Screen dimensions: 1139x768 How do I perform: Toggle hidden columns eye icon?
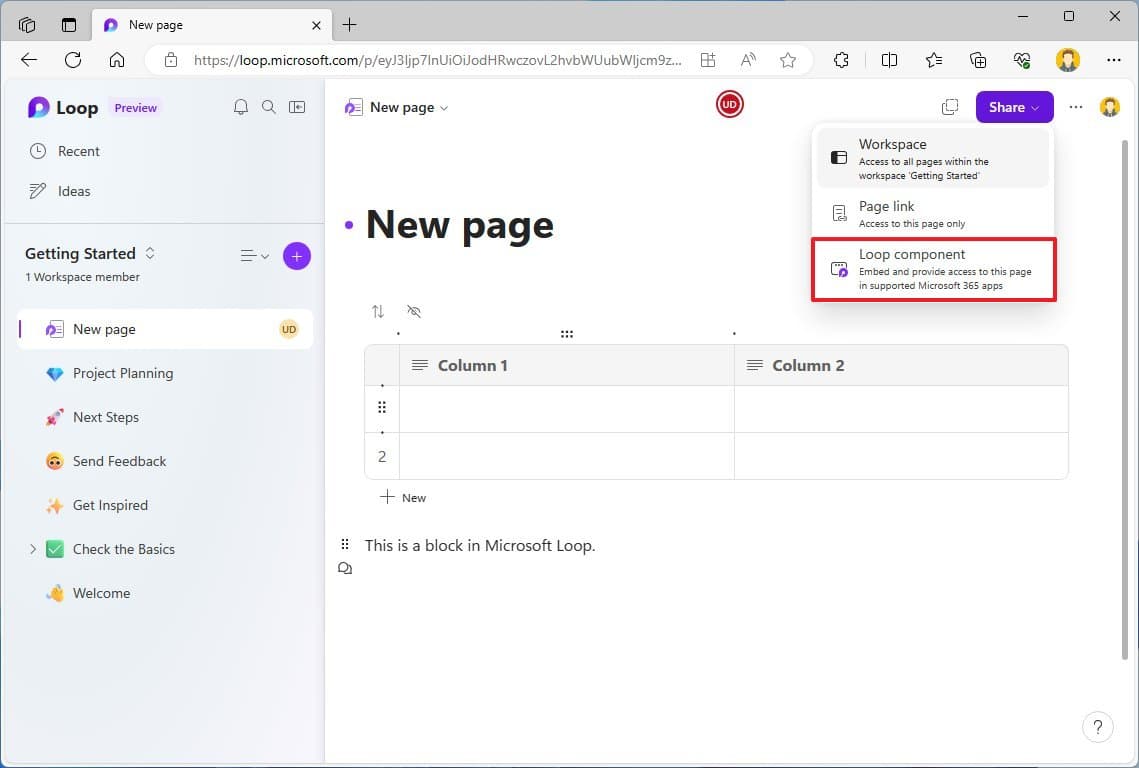coord(414,311)
